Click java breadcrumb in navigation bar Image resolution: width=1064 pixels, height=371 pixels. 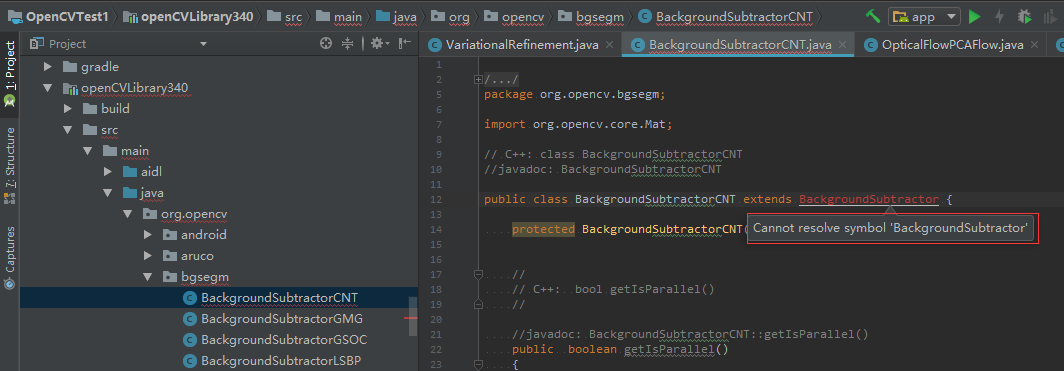(x=396, y=17)
